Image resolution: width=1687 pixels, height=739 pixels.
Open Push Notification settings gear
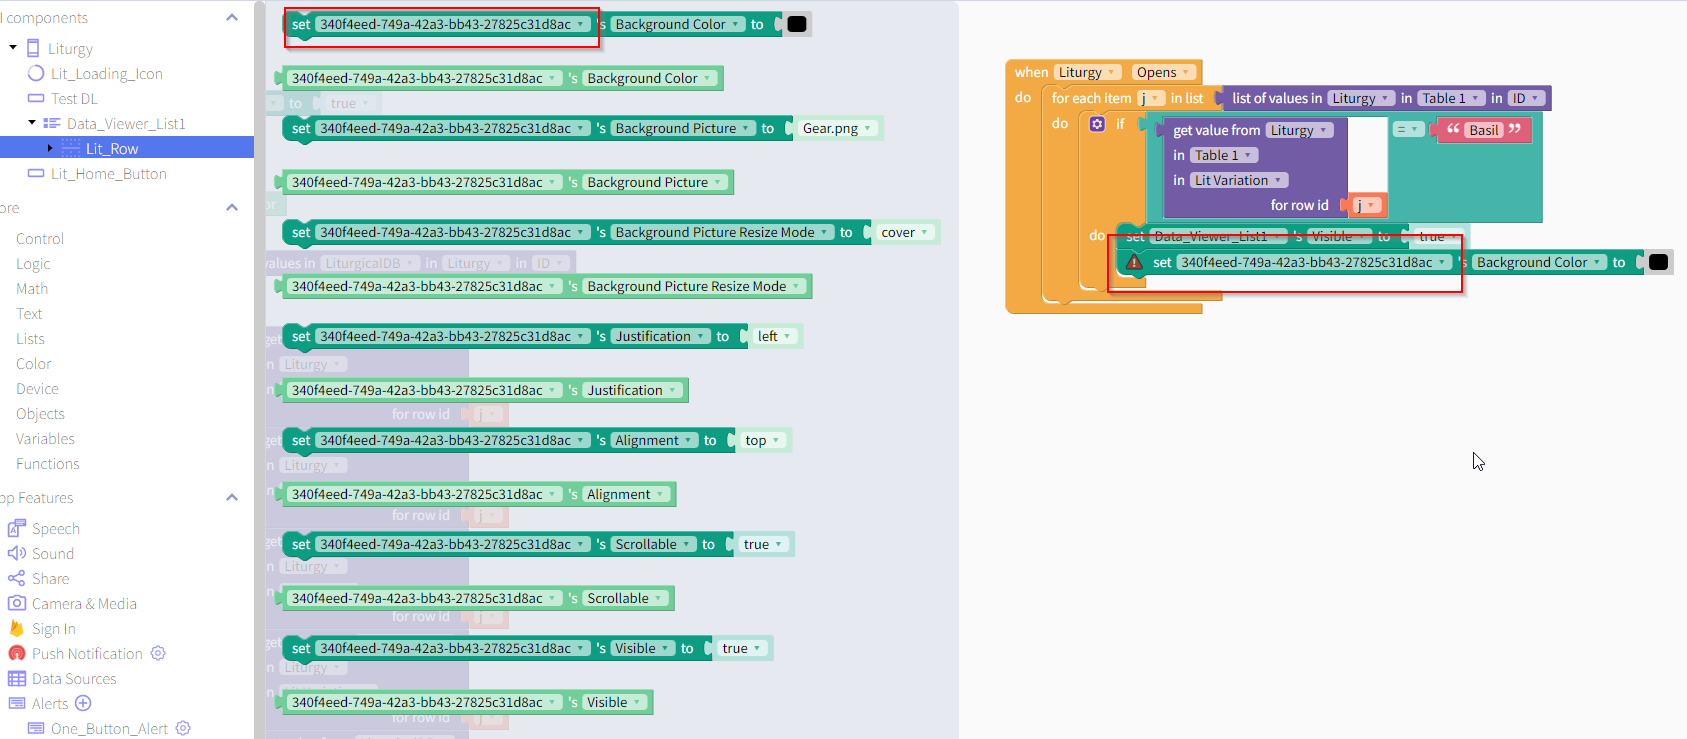click(x=158, y=653)
